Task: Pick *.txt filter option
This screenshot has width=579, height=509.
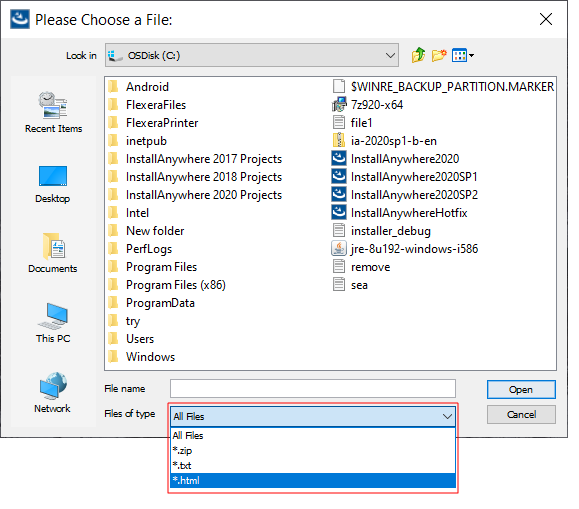Action: 313,465
